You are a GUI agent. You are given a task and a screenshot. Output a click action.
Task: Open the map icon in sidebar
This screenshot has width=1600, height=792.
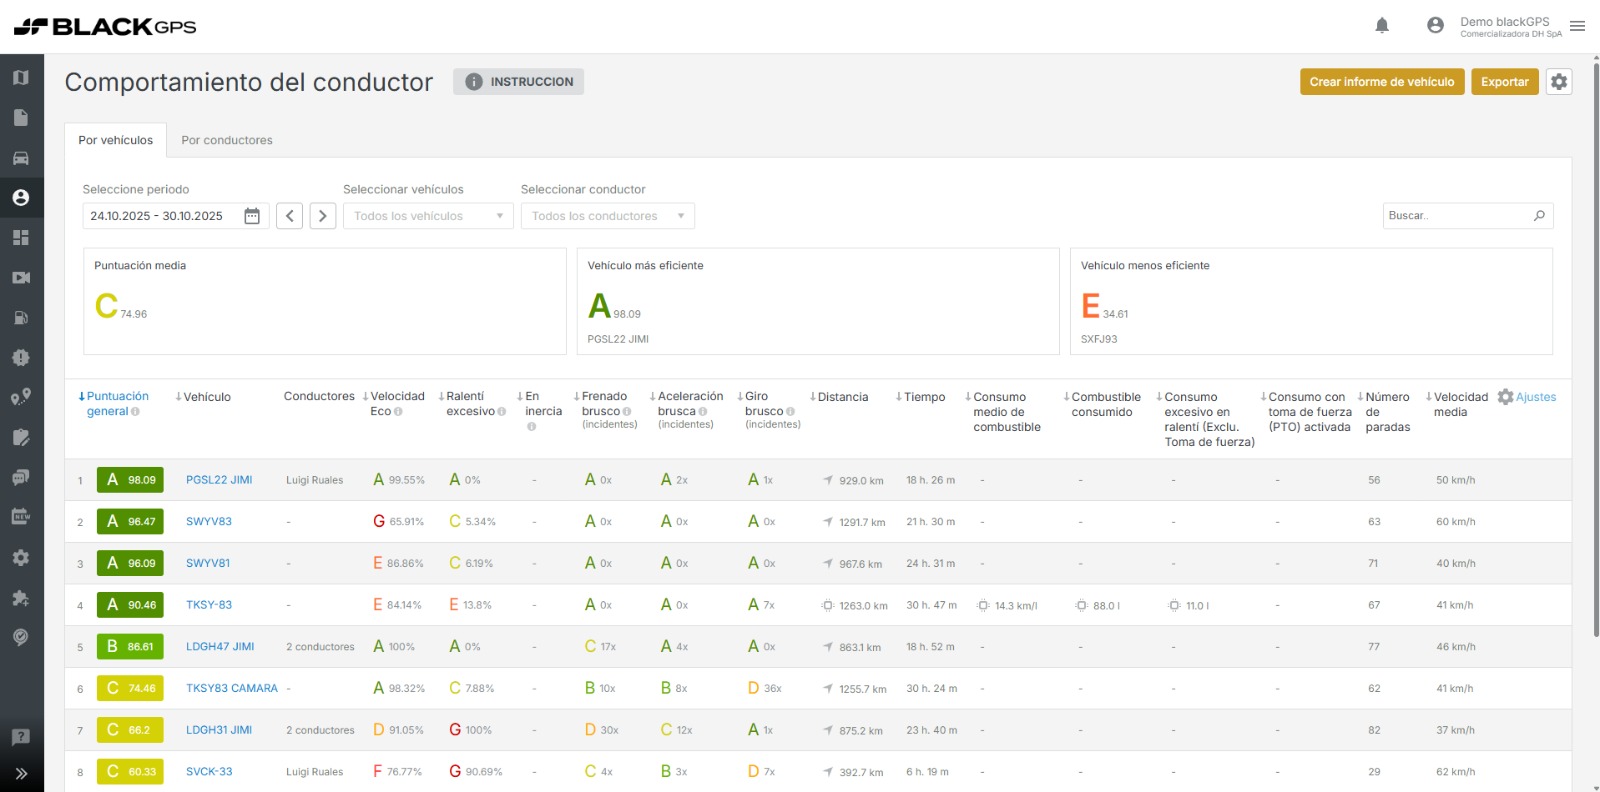(21, 78)
